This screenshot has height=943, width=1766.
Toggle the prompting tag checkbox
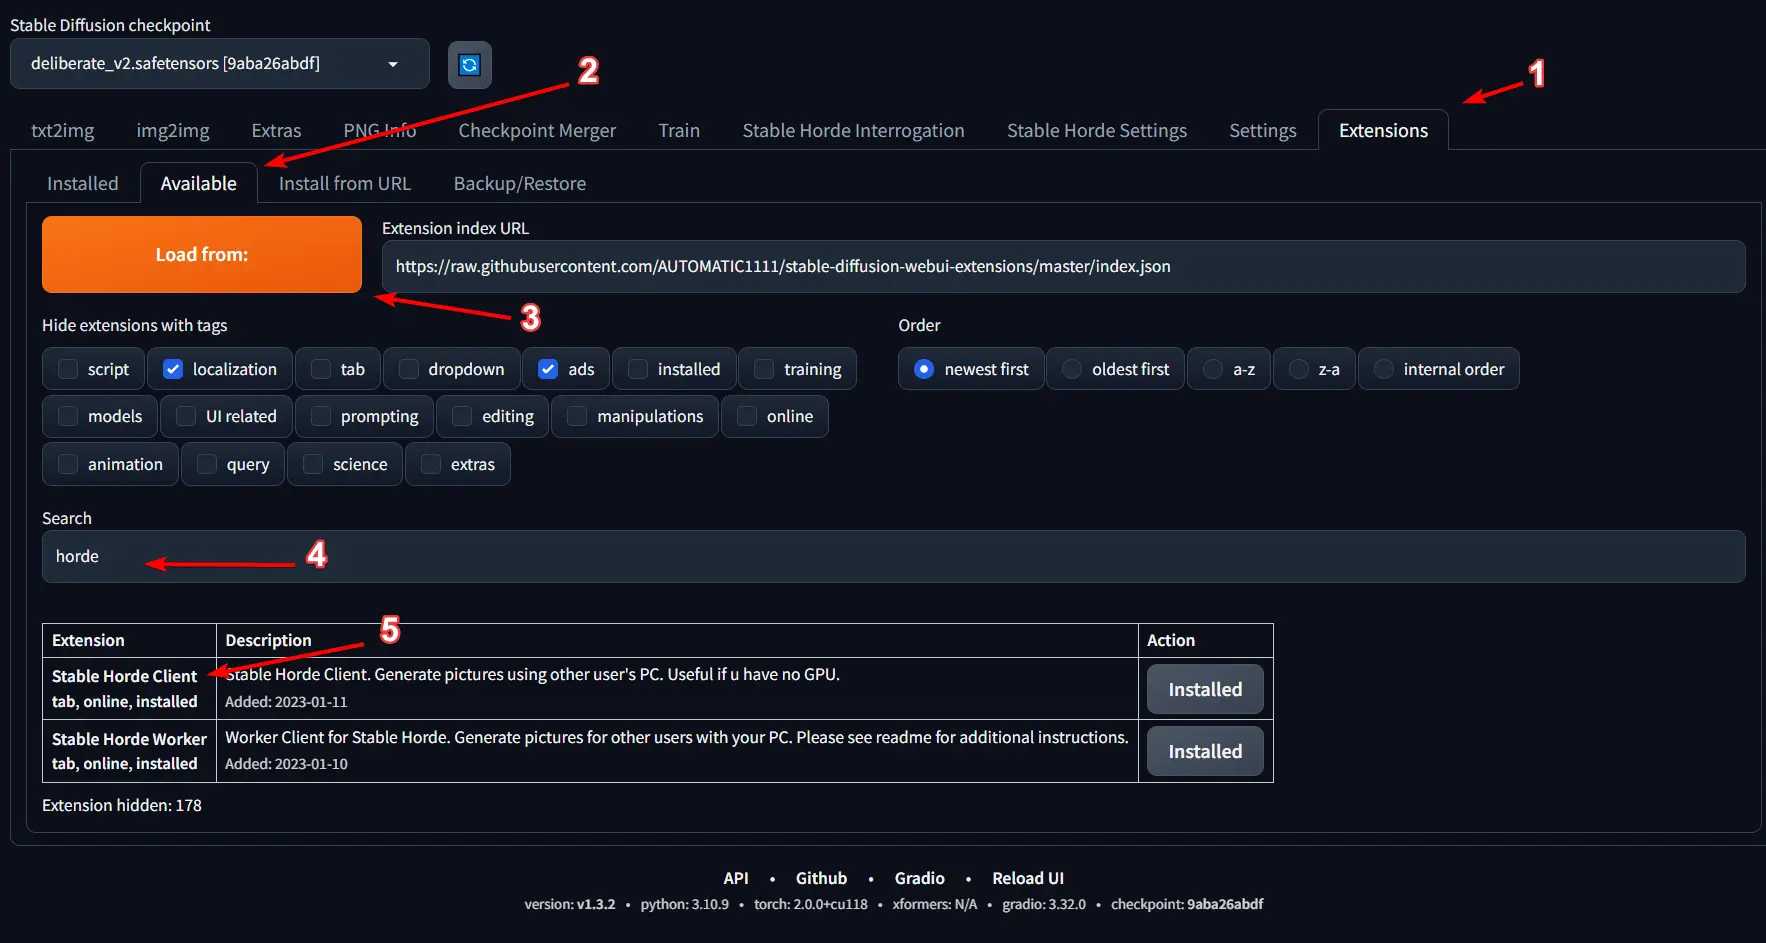point(321,416)
